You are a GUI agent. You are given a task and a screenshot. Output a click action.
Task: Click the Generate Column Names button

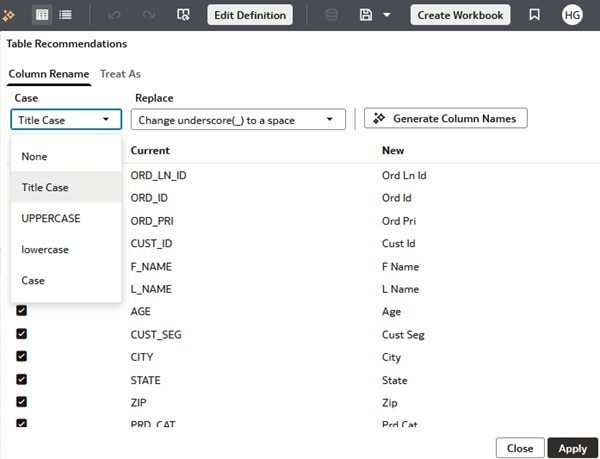pyautogui.click(x=445, y=118)
